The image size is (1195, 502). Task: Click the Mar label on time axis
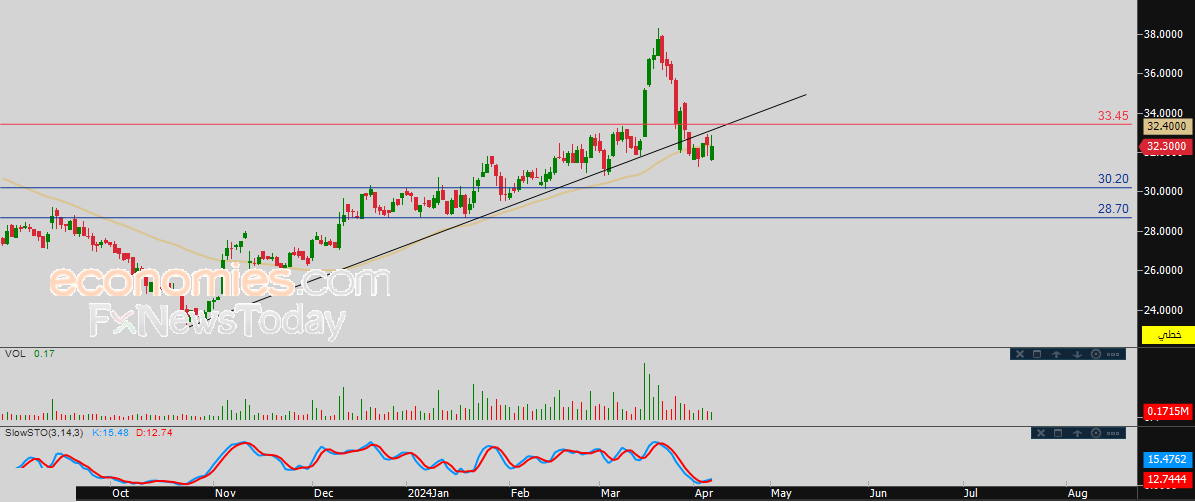609,494
